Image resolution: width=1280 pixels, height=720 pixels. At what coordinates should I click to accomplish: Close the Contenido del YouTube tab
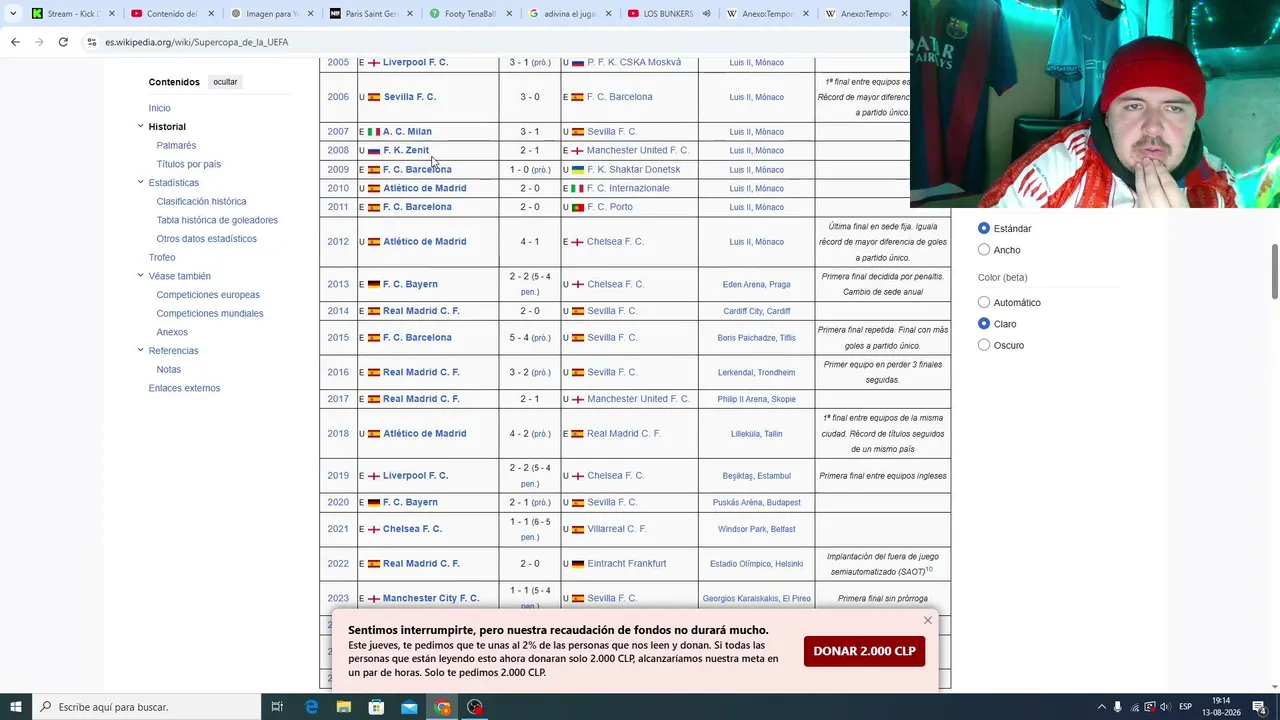point(211,14)
